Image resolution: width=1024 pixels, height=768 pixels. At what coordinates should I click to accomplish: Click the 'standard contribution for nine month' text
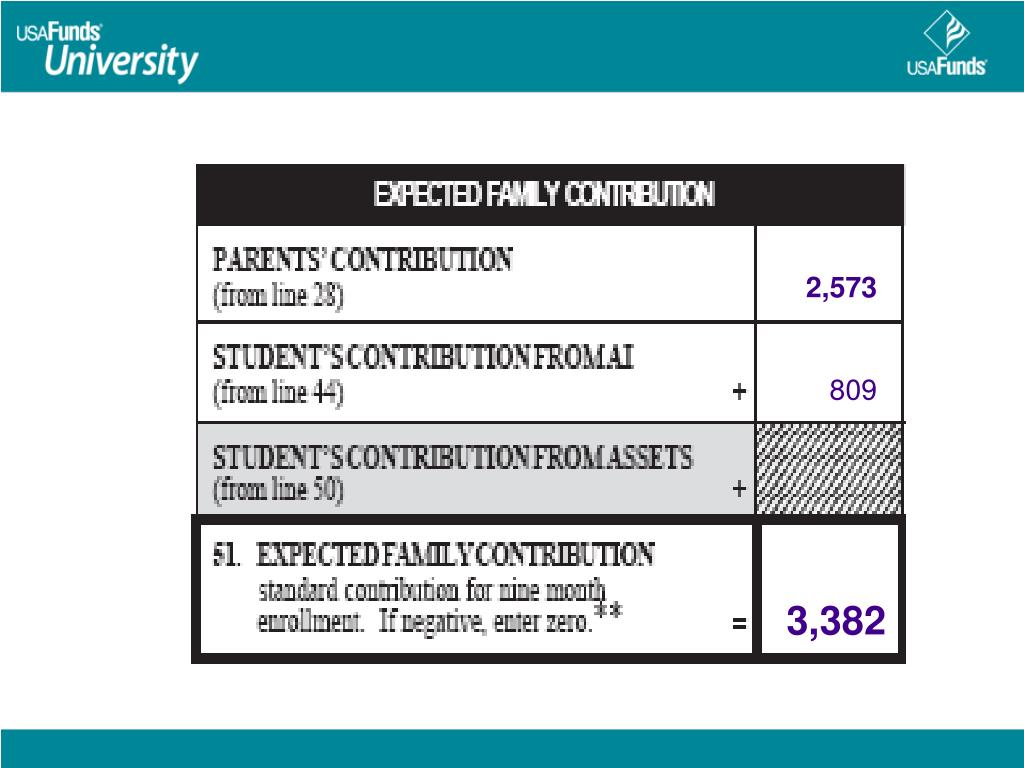(x=432, y=590)
